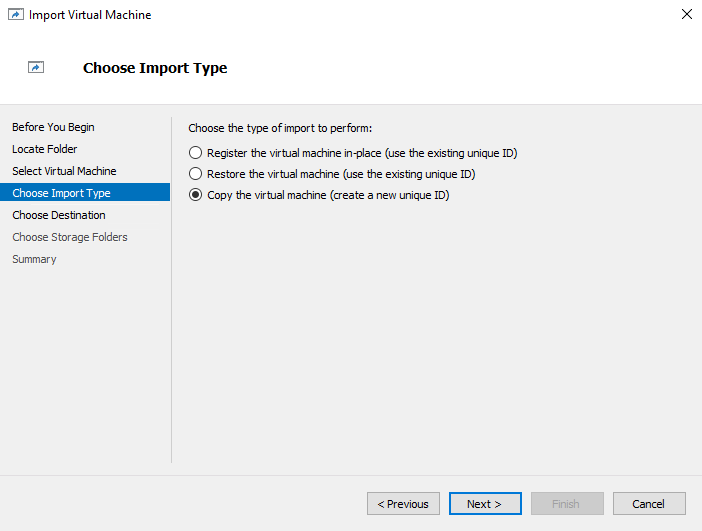Screen dimensions: 702x531
Task: Click the 'Choose the type of import' prompt text
Action: pyautogui.click(x=280, y=128)
